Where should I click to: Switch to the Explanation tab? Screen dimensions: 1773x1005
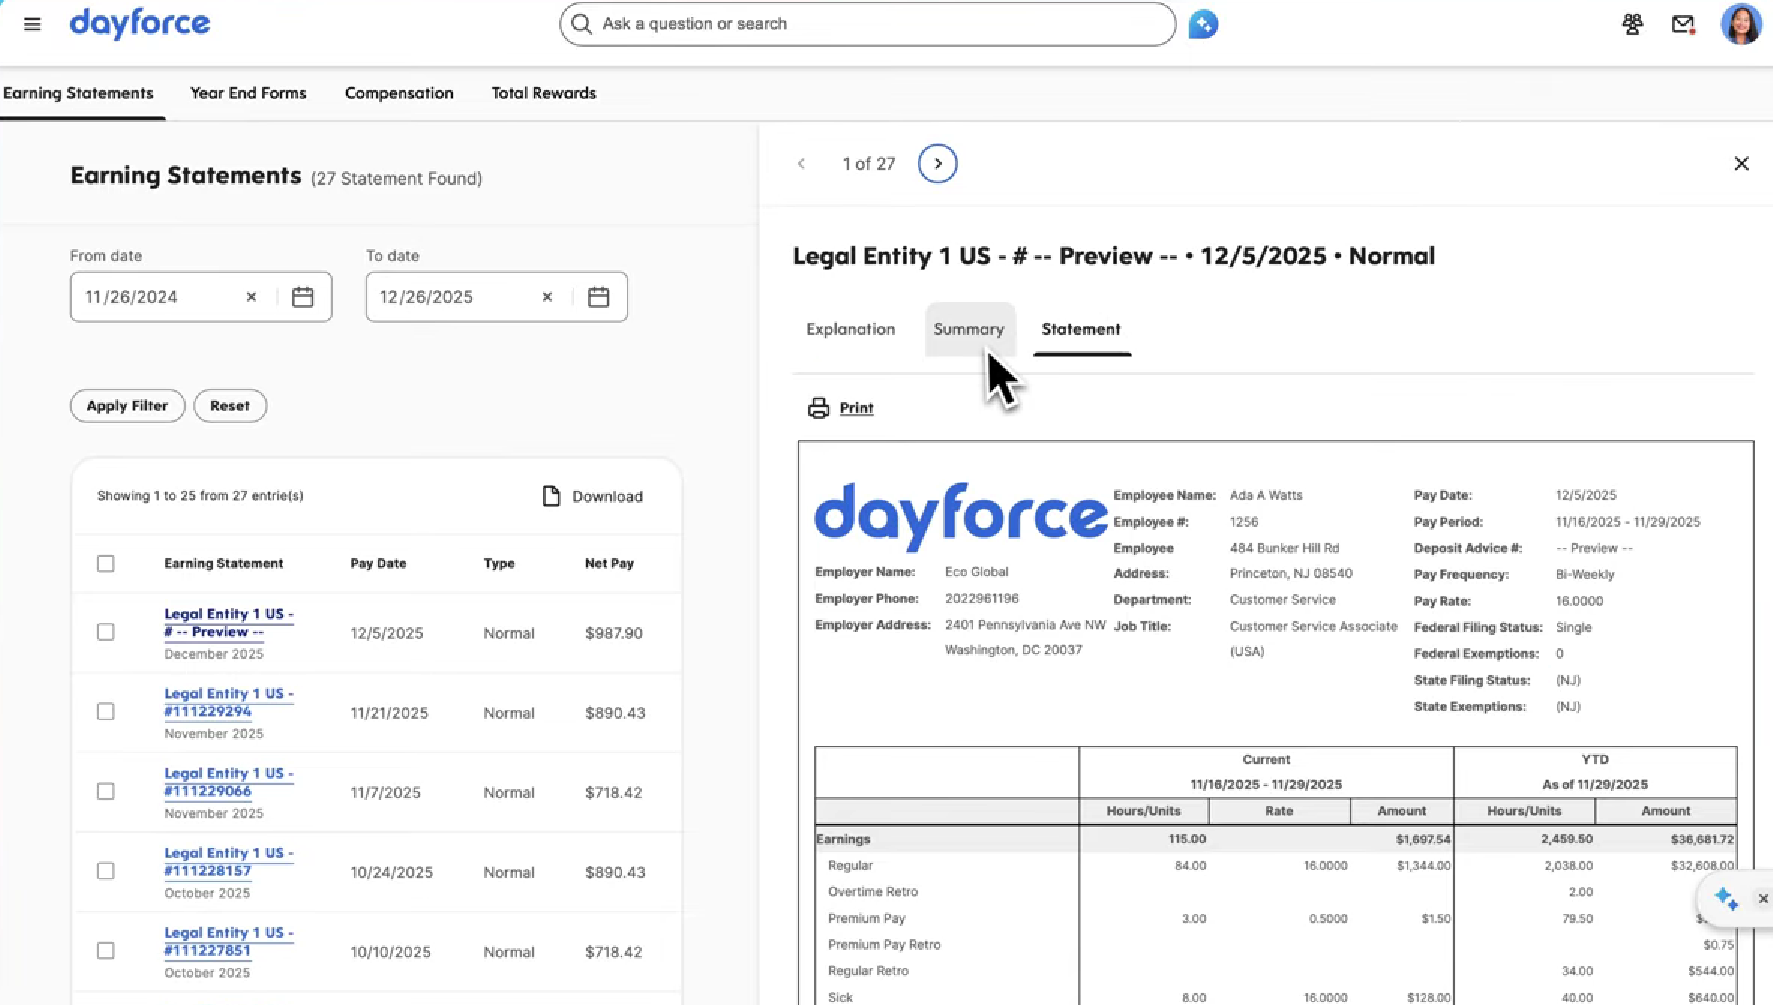tap(851, 329)
